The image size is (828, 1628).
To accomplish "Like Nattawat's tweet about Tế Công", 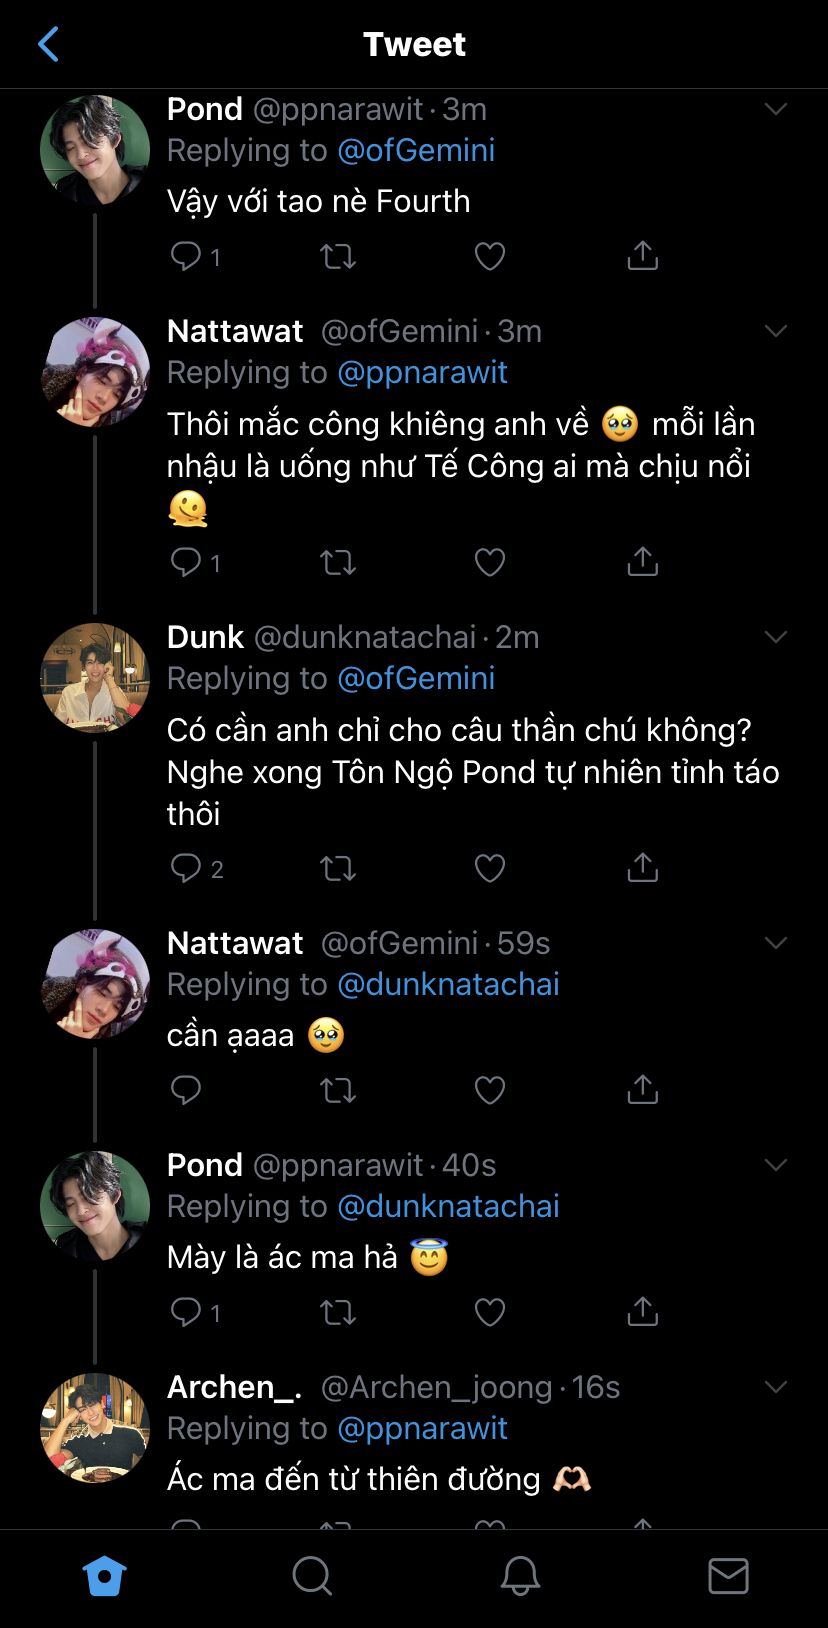I will pyautogui.click(x=489, y=563).
